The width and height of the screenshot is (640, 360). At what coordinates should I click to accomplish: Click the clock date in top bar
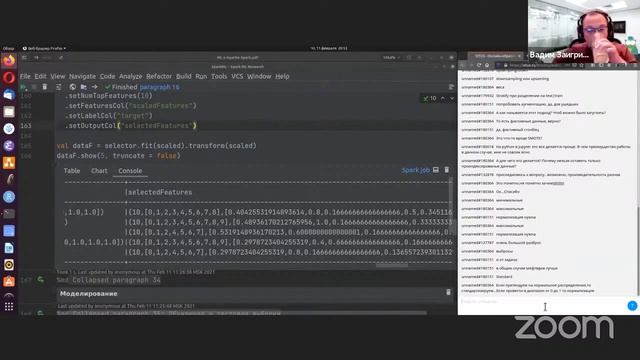329,48
